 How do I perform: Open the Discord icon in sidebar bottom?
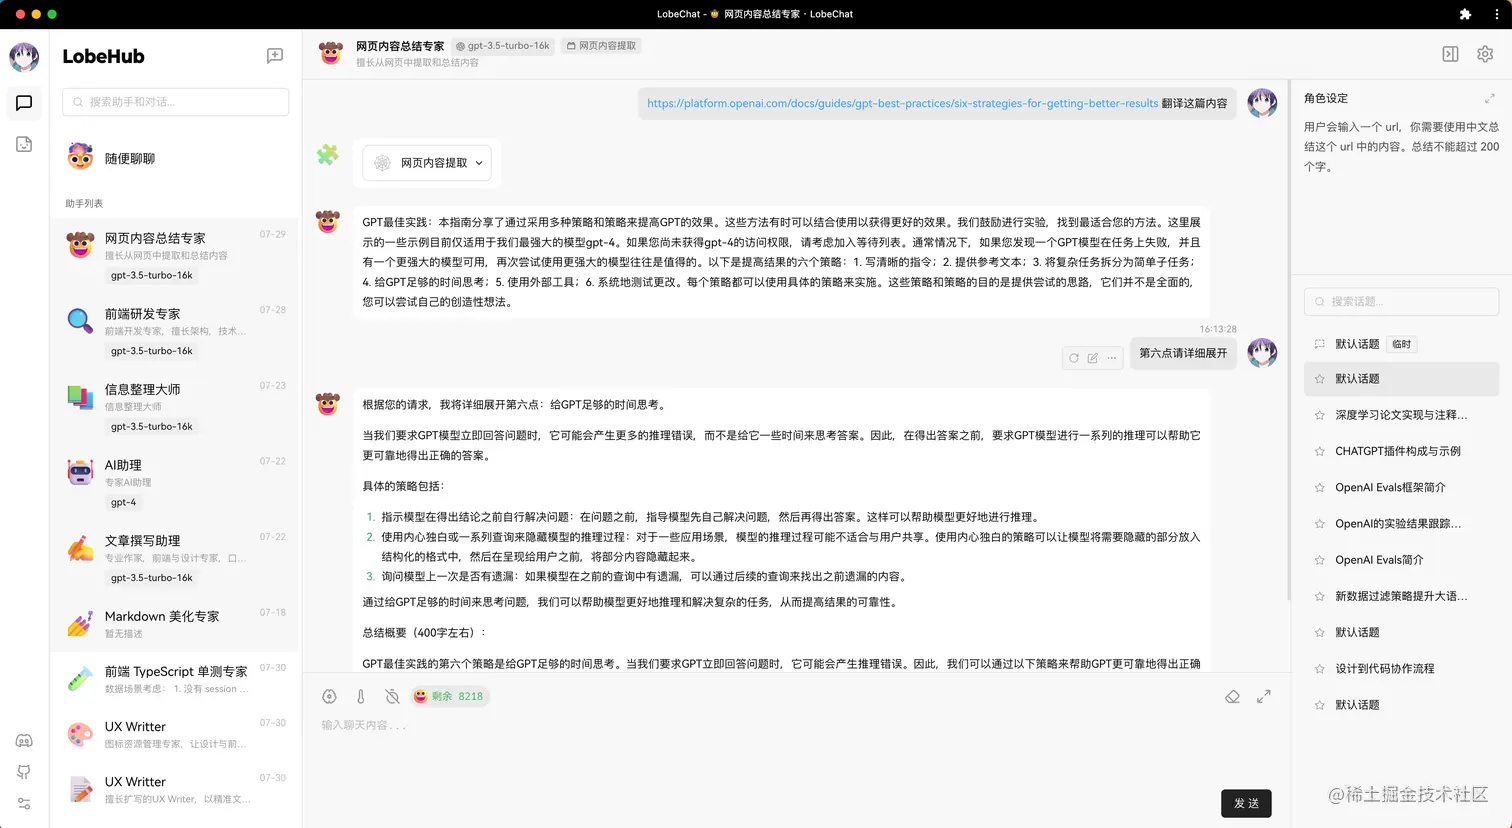tap(24, 741)
